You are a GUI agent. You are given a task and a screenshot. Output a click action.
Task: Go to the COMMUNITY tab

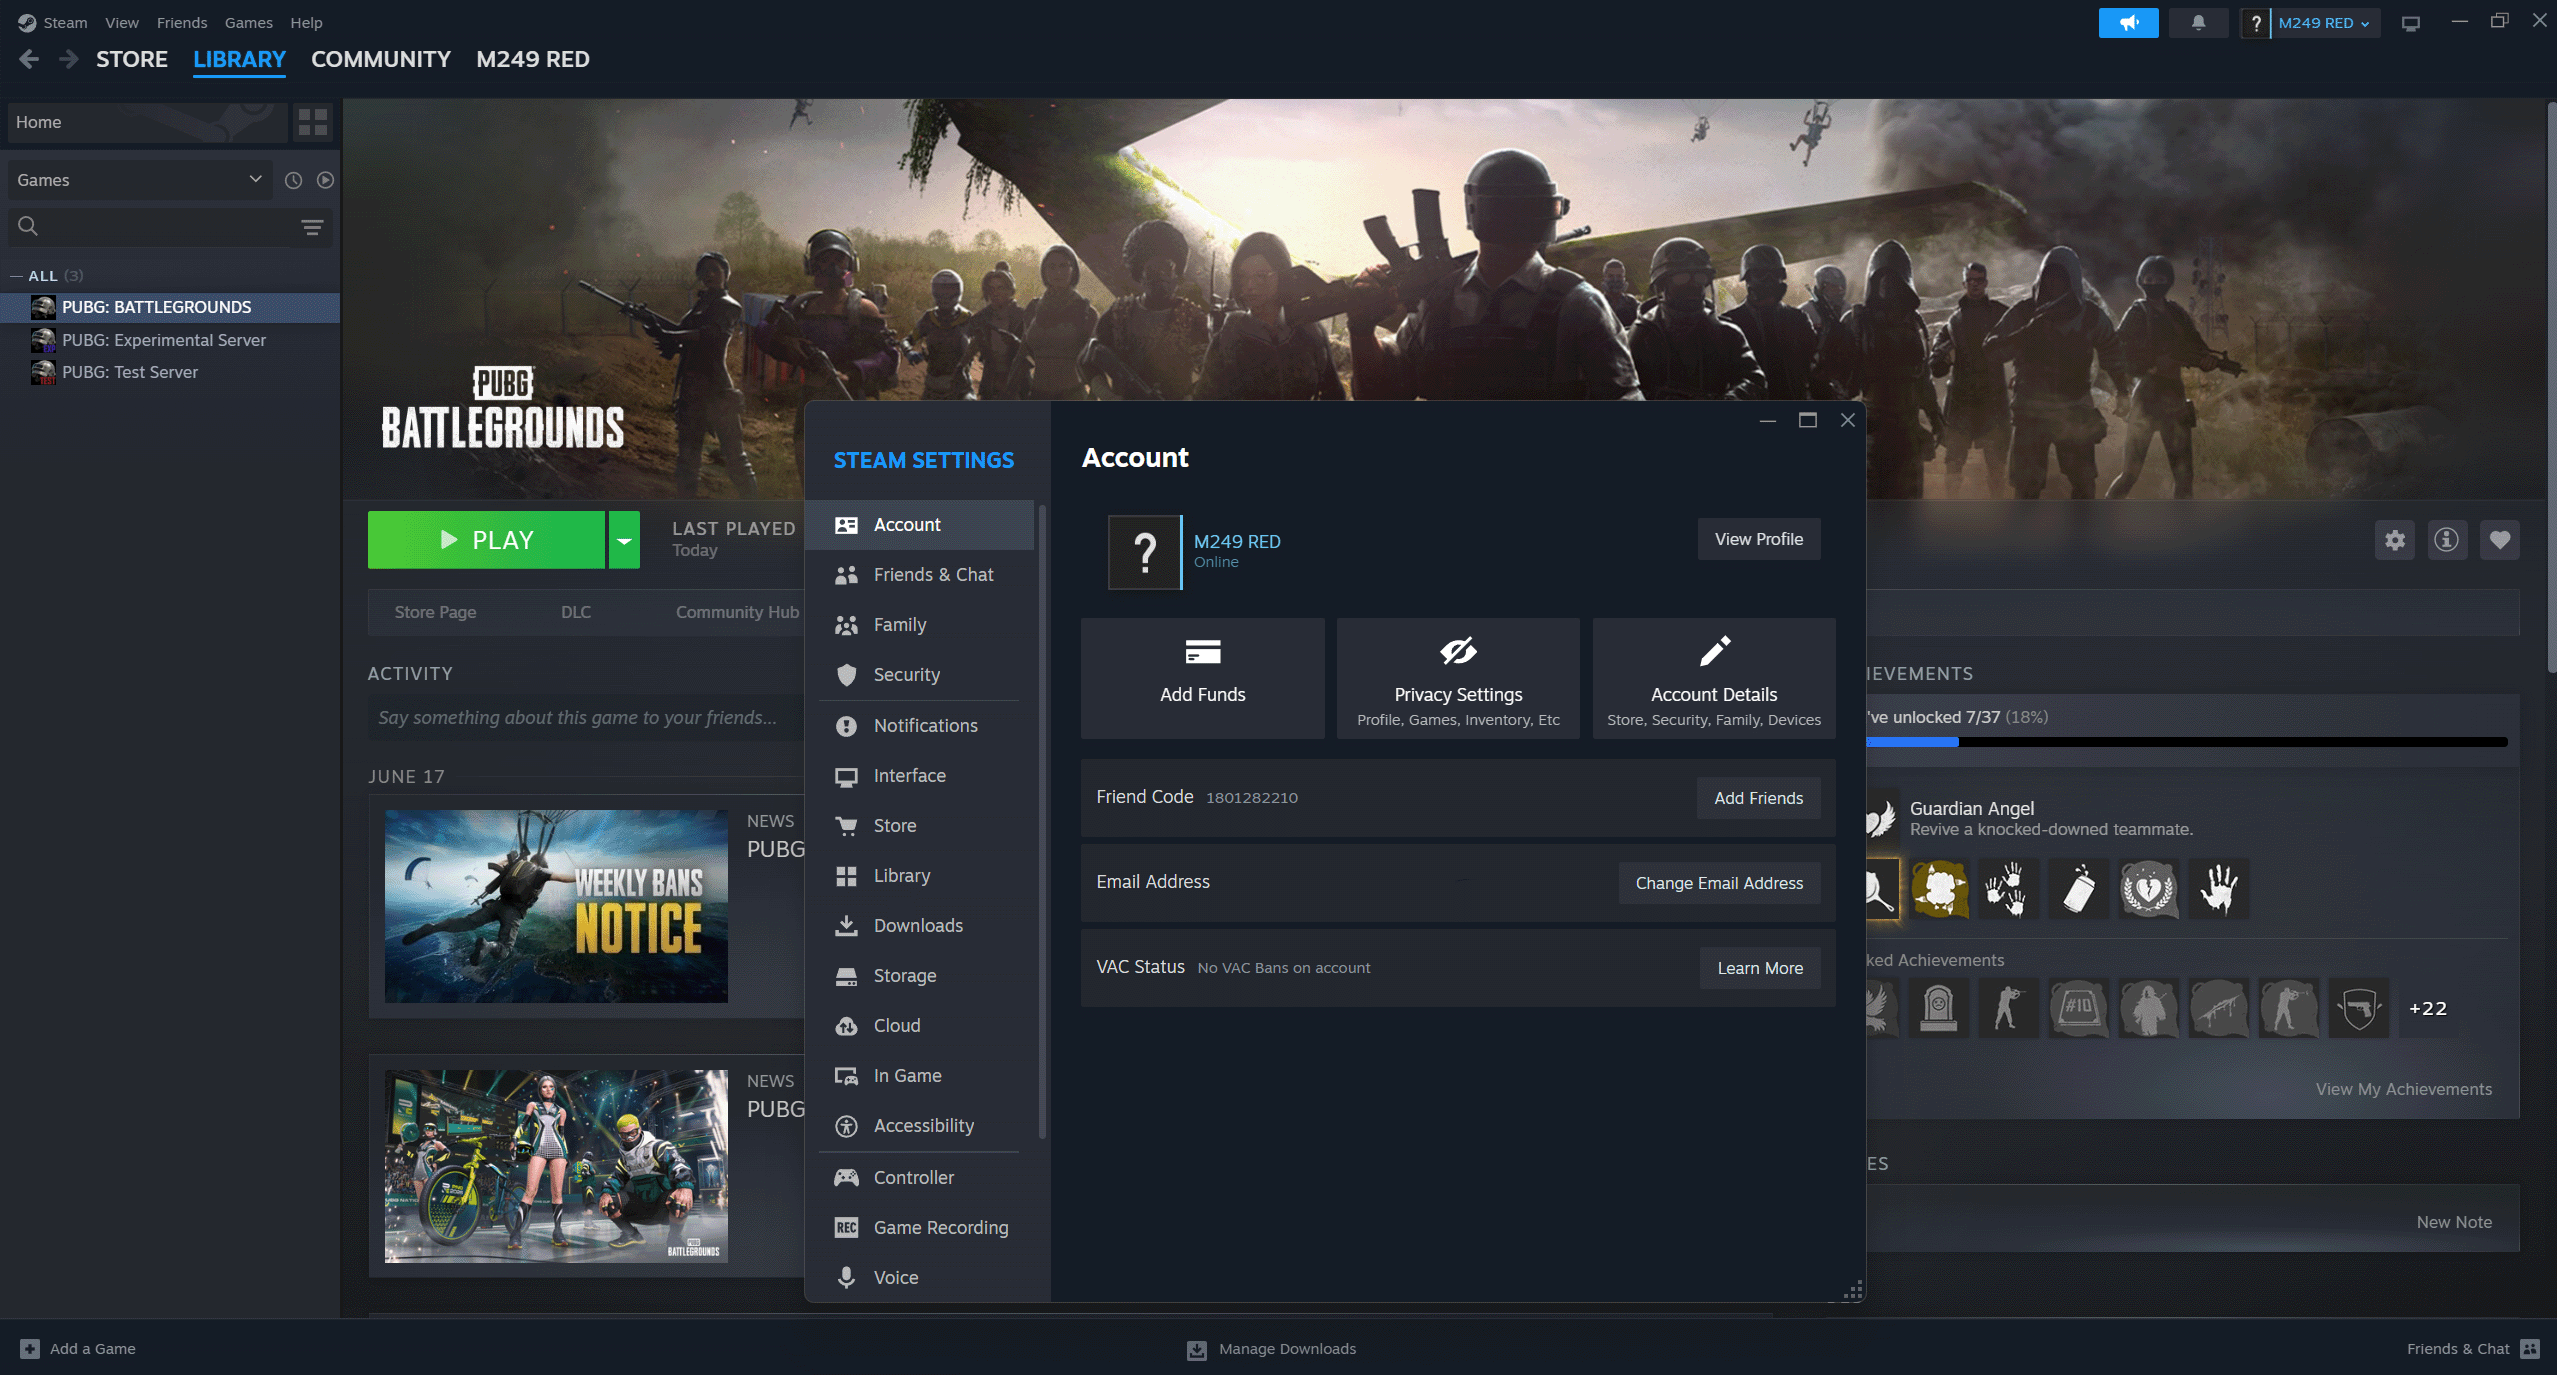click(381, 59)
